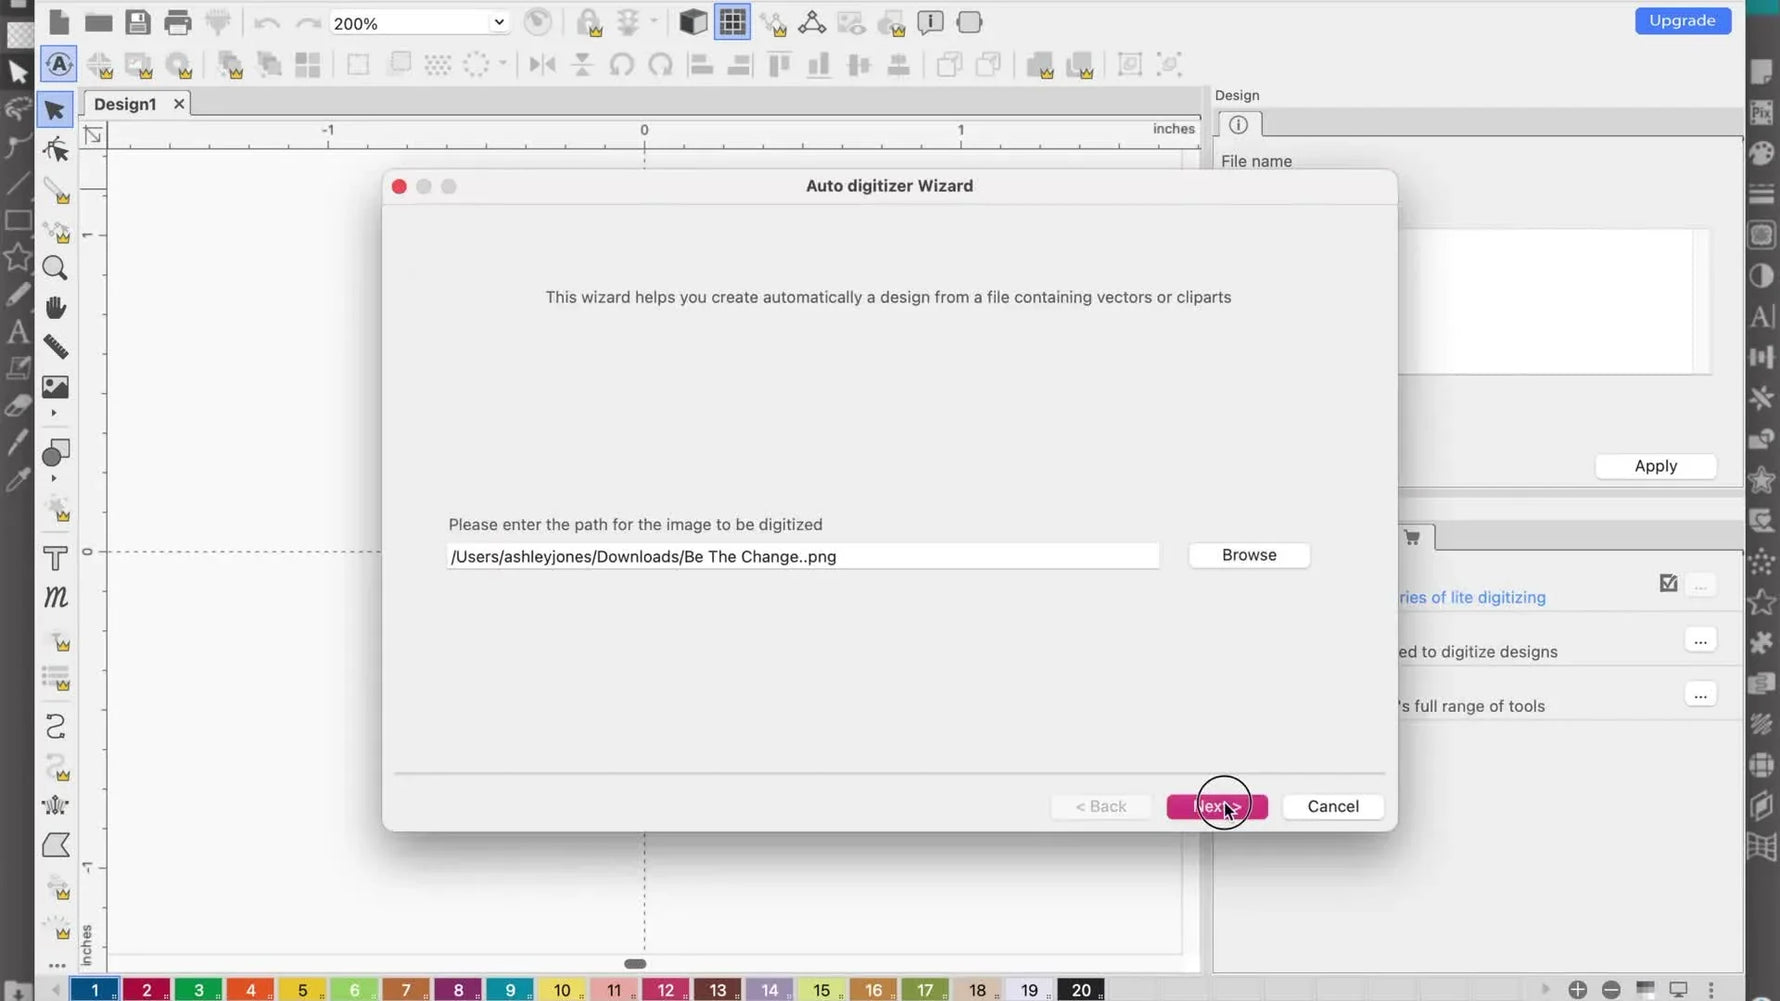Select the run stitch S tool
Image resolution: width=1780 pixels, height=1001 pixels.
(x=56, y=726)
